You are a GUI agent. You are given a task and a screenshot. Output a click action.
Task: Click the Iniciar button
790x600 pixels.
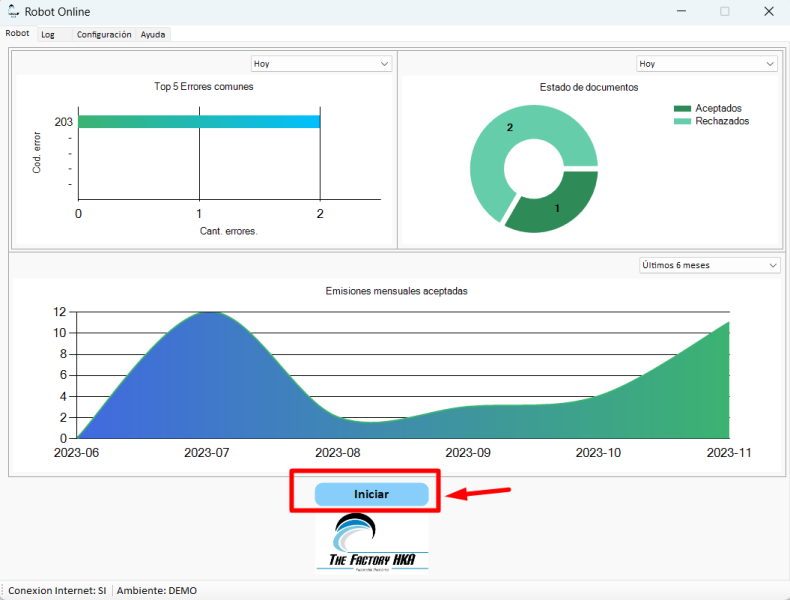371,494
